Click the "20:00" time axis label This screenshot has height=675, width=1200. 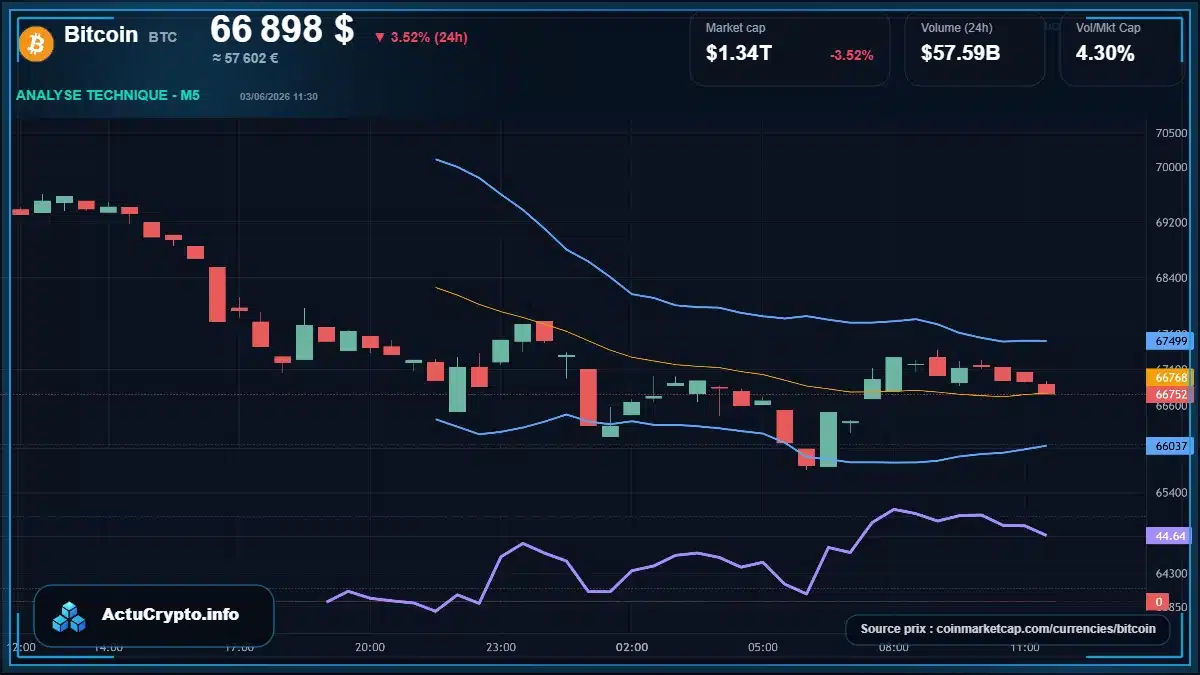tap(370, 647)
